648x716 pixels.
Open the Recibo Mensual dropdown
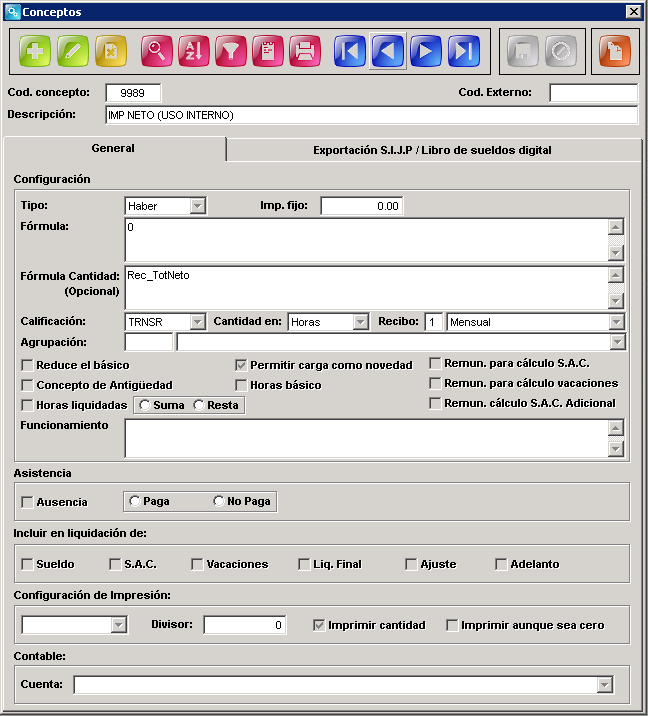click(x=616, y=322)
